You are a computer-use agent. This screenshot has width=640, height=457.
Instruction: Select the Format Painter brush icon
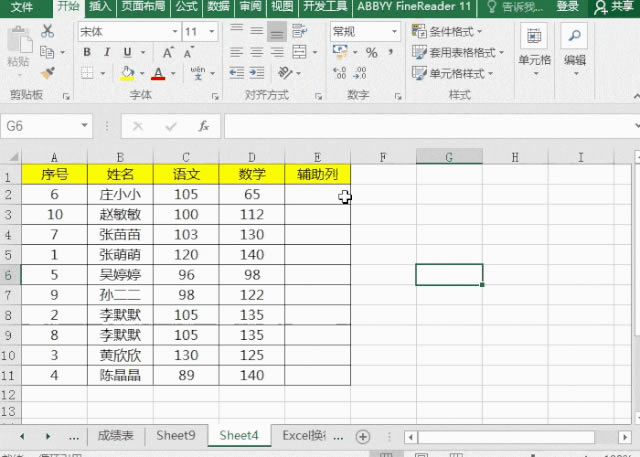pos(48,73)
